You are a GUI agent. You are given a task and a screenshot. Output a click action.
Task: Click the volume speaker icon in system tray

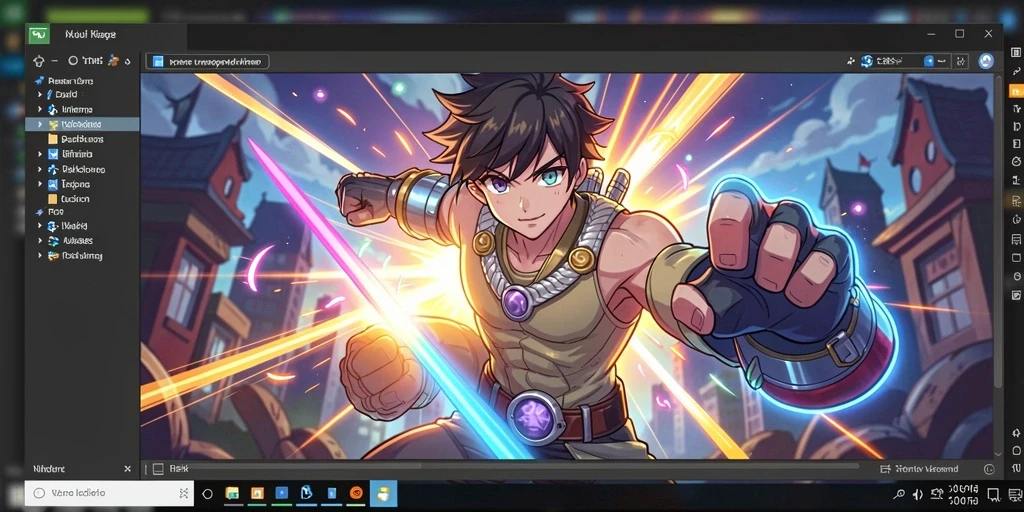point(918,494)
